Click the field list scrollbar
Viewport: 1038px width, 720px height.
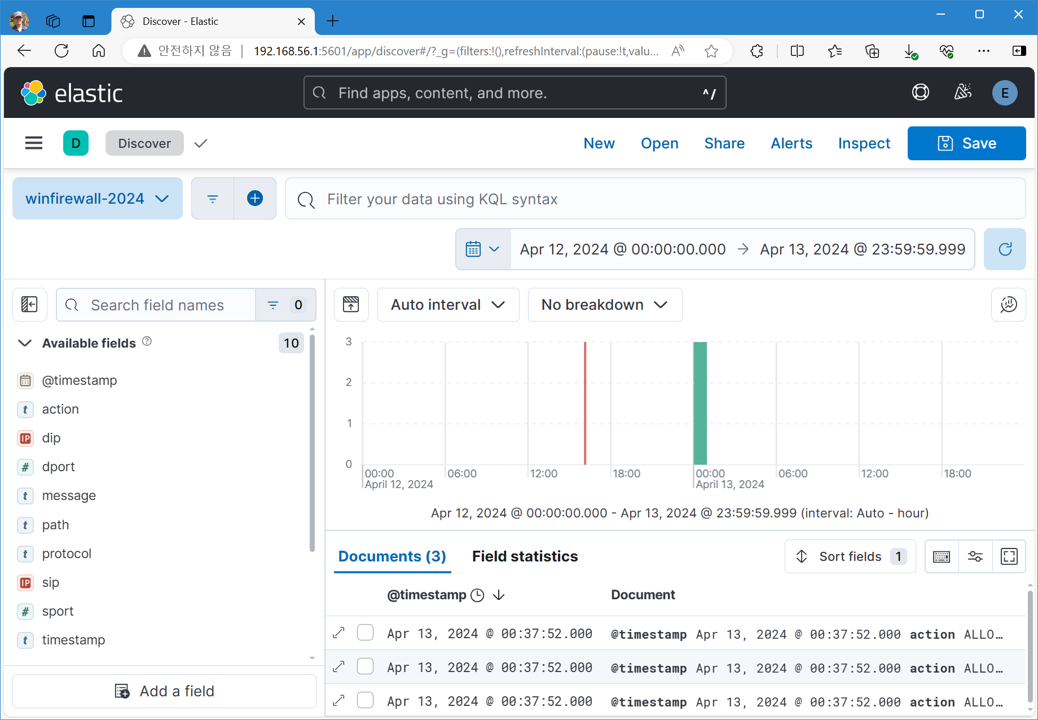(312, 443)
